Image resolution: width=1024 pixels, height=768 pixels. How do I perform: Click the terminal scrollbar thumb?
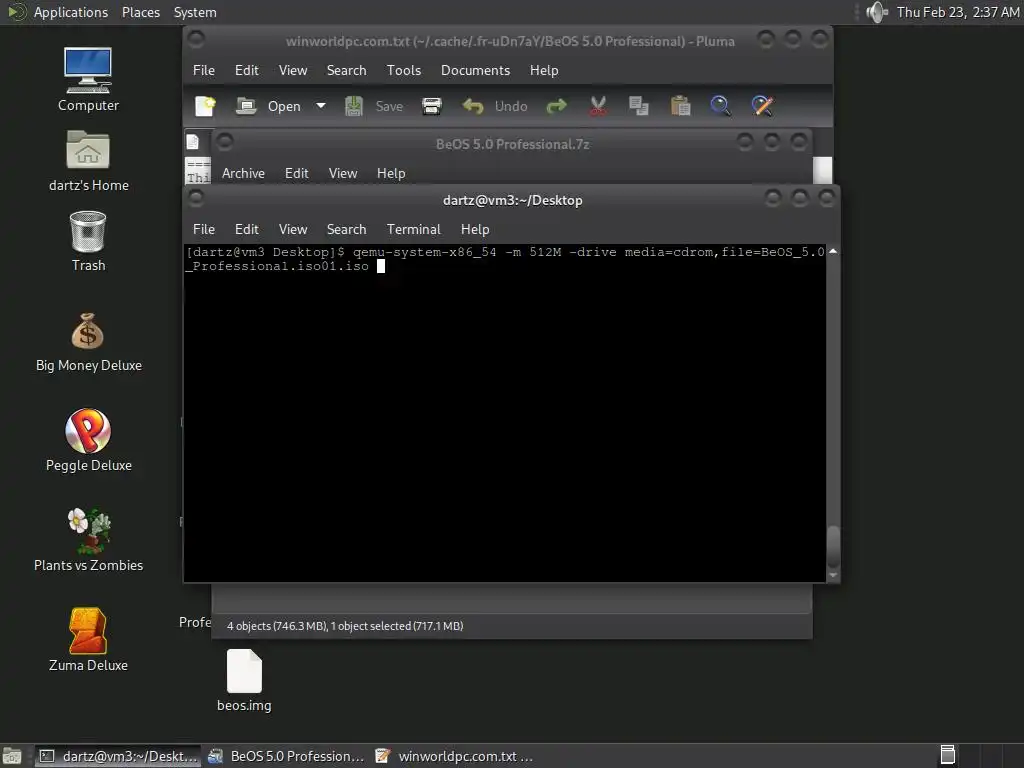(x=833, y=546)
